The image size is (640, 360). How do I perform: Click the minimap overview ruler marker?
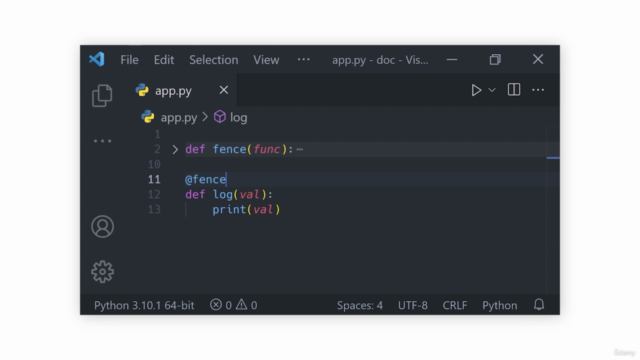tap(553, 158)
